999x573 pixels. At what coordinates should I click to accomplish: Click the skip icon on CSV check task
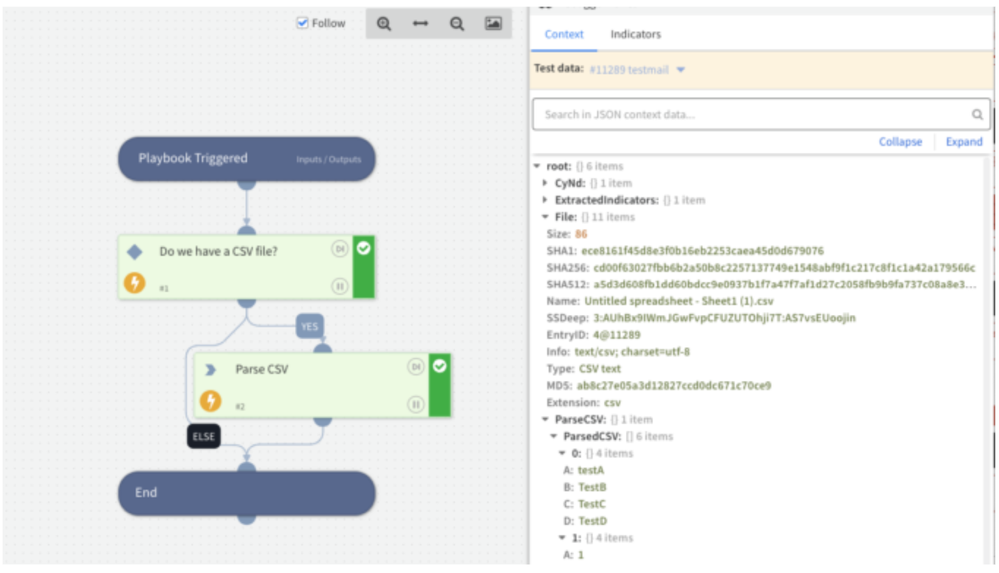coord(340,249)
